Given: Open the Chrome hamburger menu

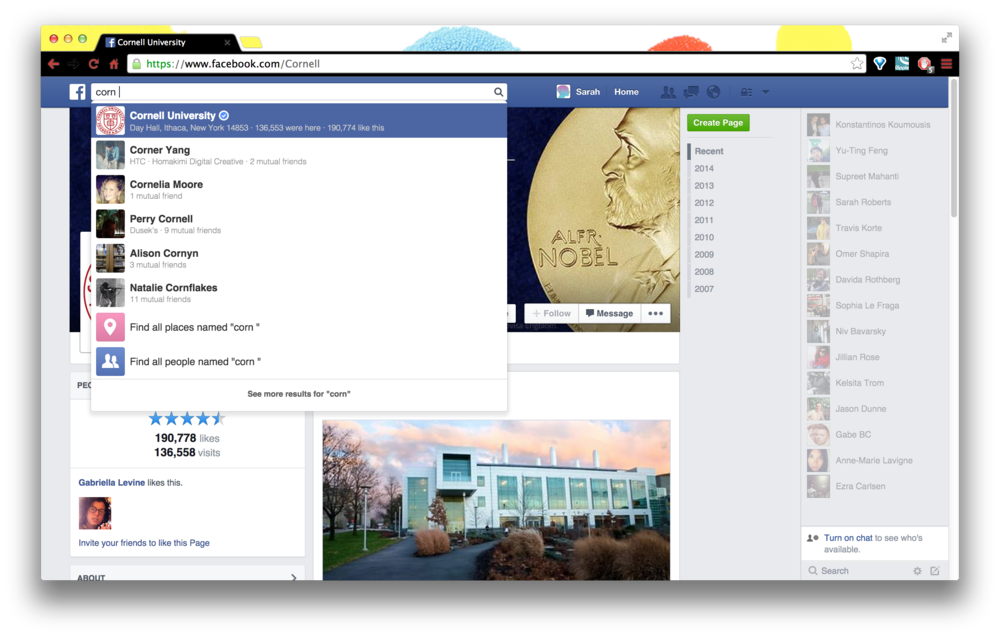Looking at the screenshot, I should click(946, 64).
